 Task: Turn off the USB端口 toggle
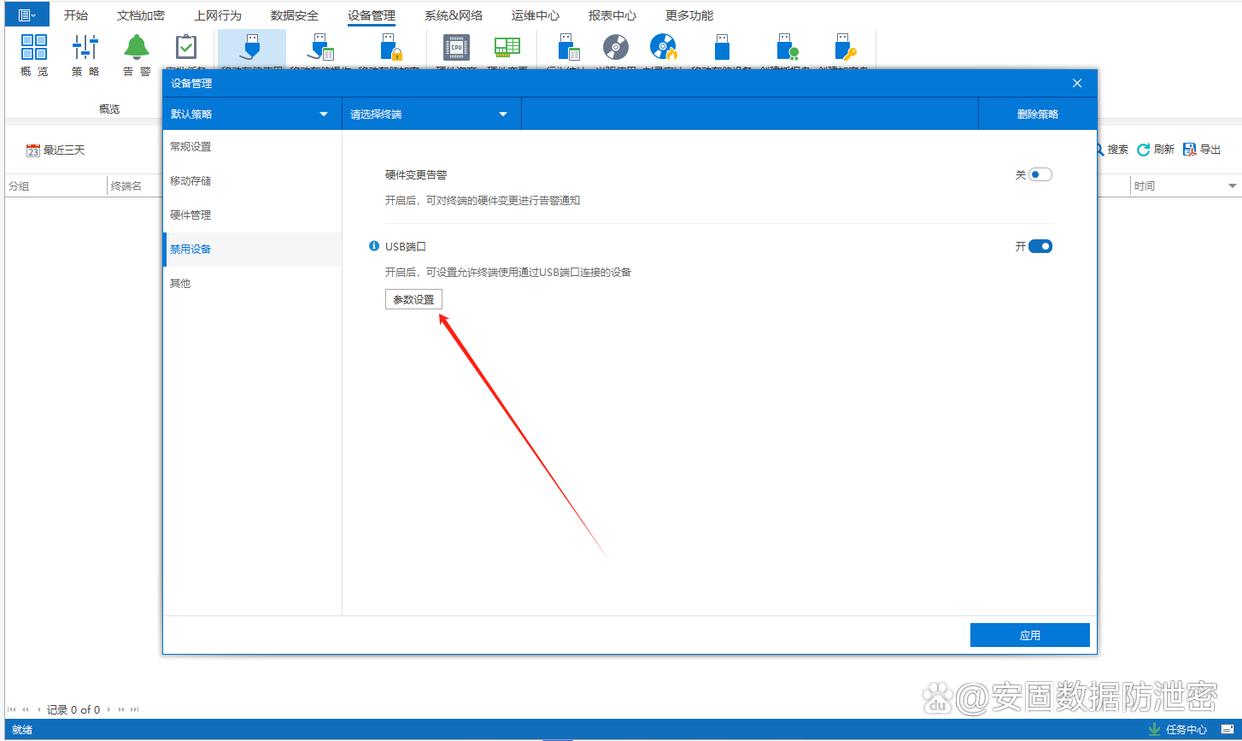click(x=1040, y=246)
